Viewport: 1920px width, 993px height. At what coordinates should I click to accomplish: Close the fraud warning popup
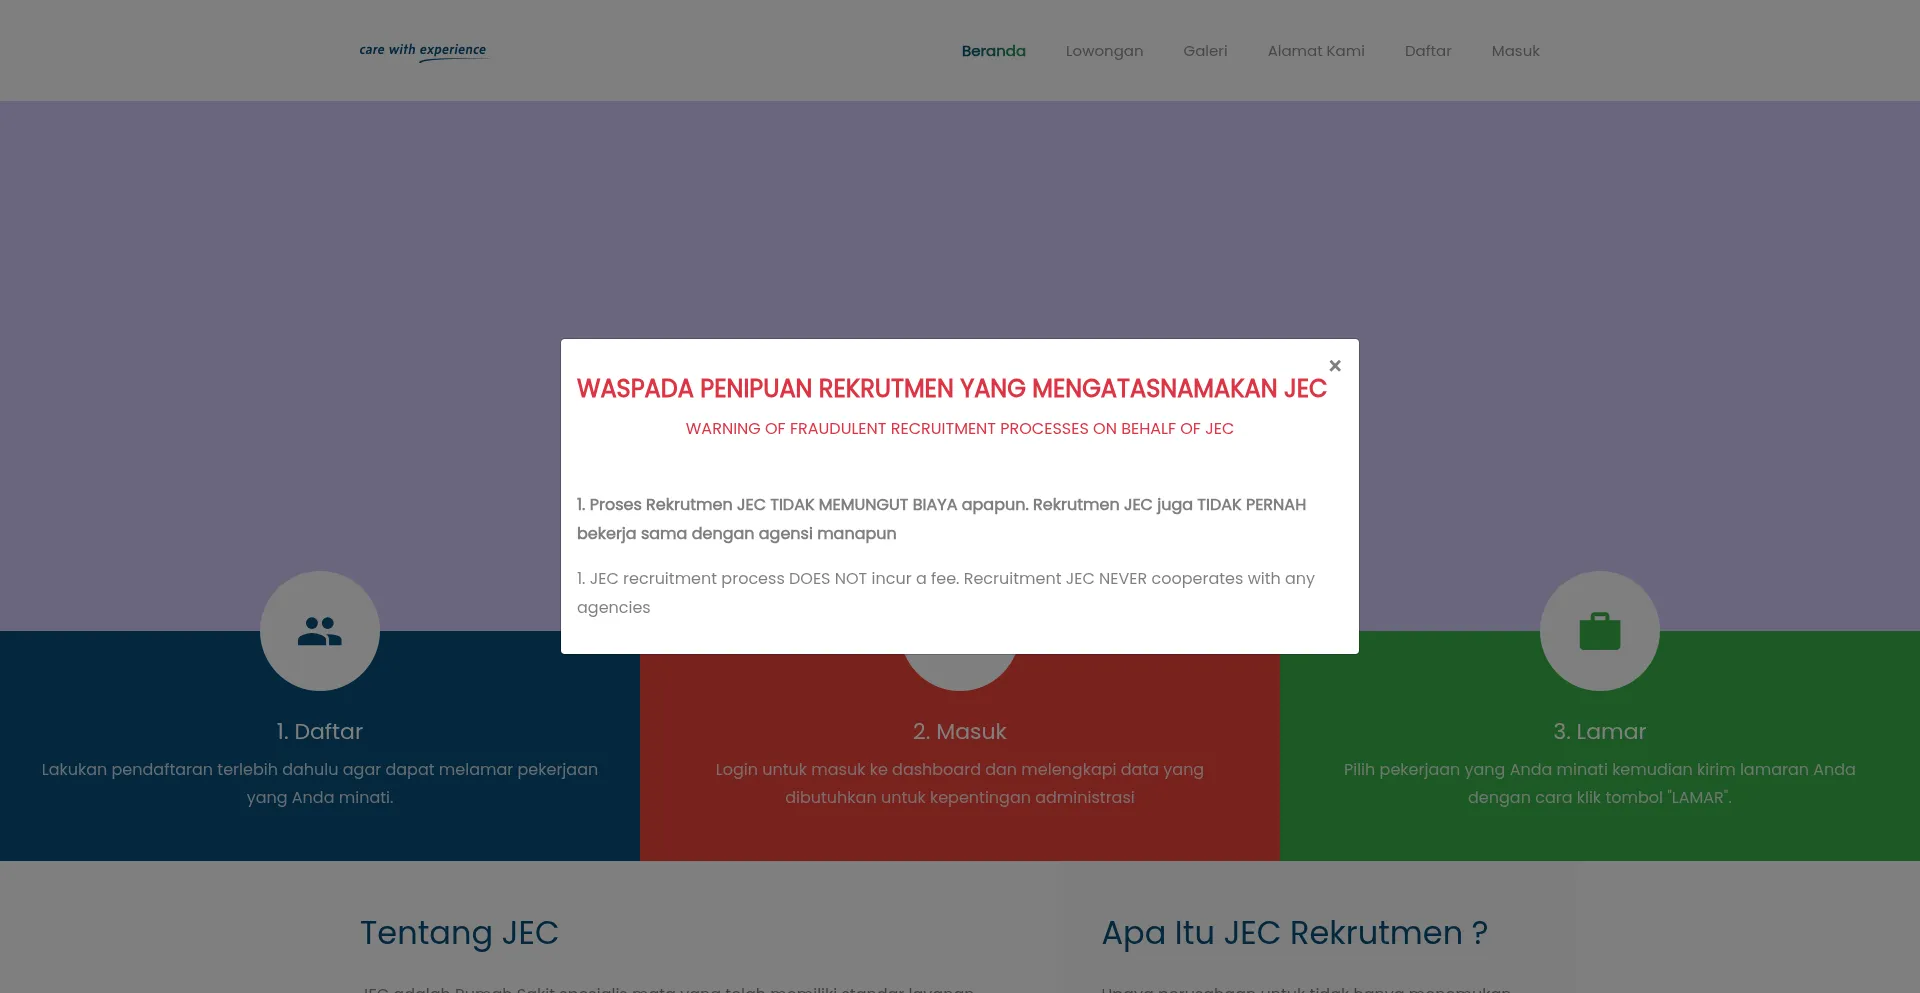tap(1335, 366)
